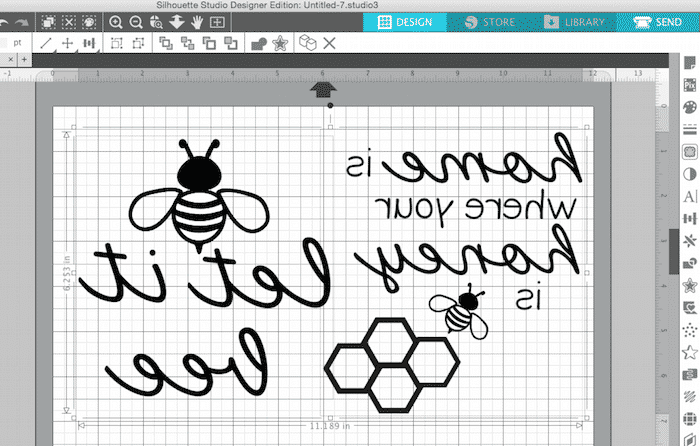The image size is (700, 446).
Task: Open the Line Style panel
Action: 690,129
